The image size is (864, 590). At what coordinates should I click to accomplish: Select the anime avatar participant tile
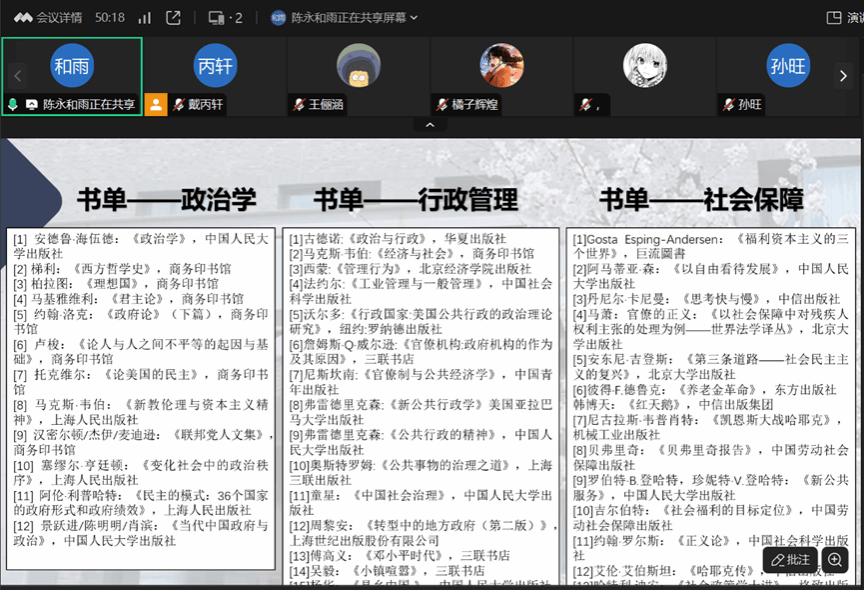click(645, 68)
